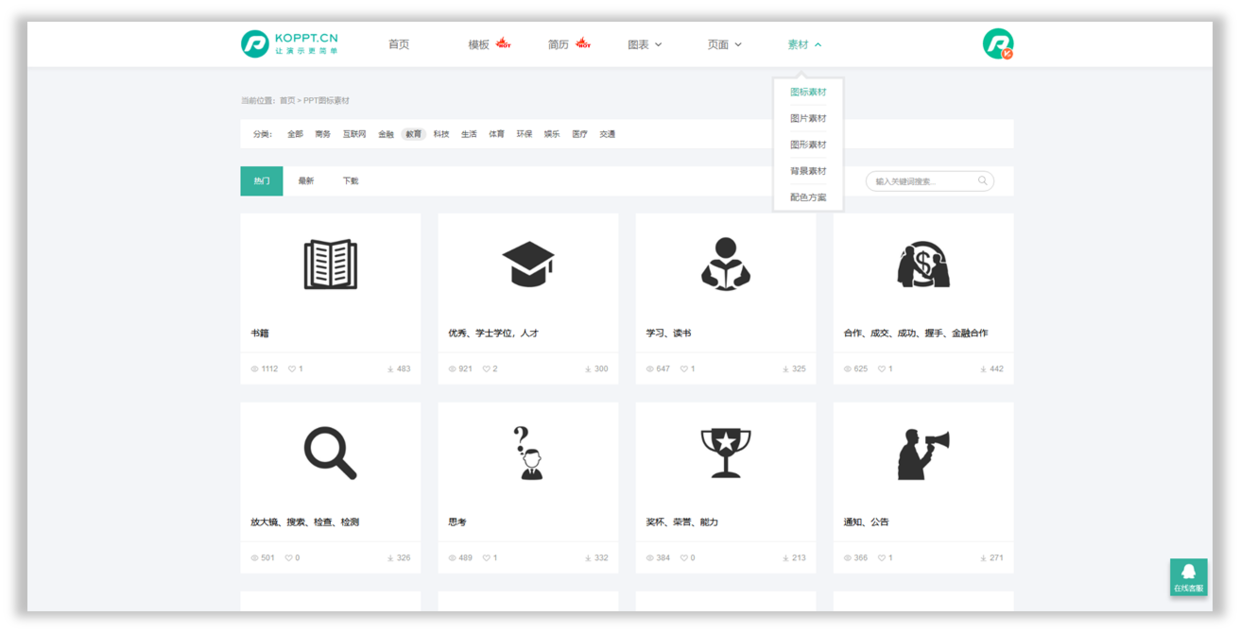Open the 思考 thinking person icon
The height and width of the screenshot is (633, 1240).
click(x=528, y=453)
